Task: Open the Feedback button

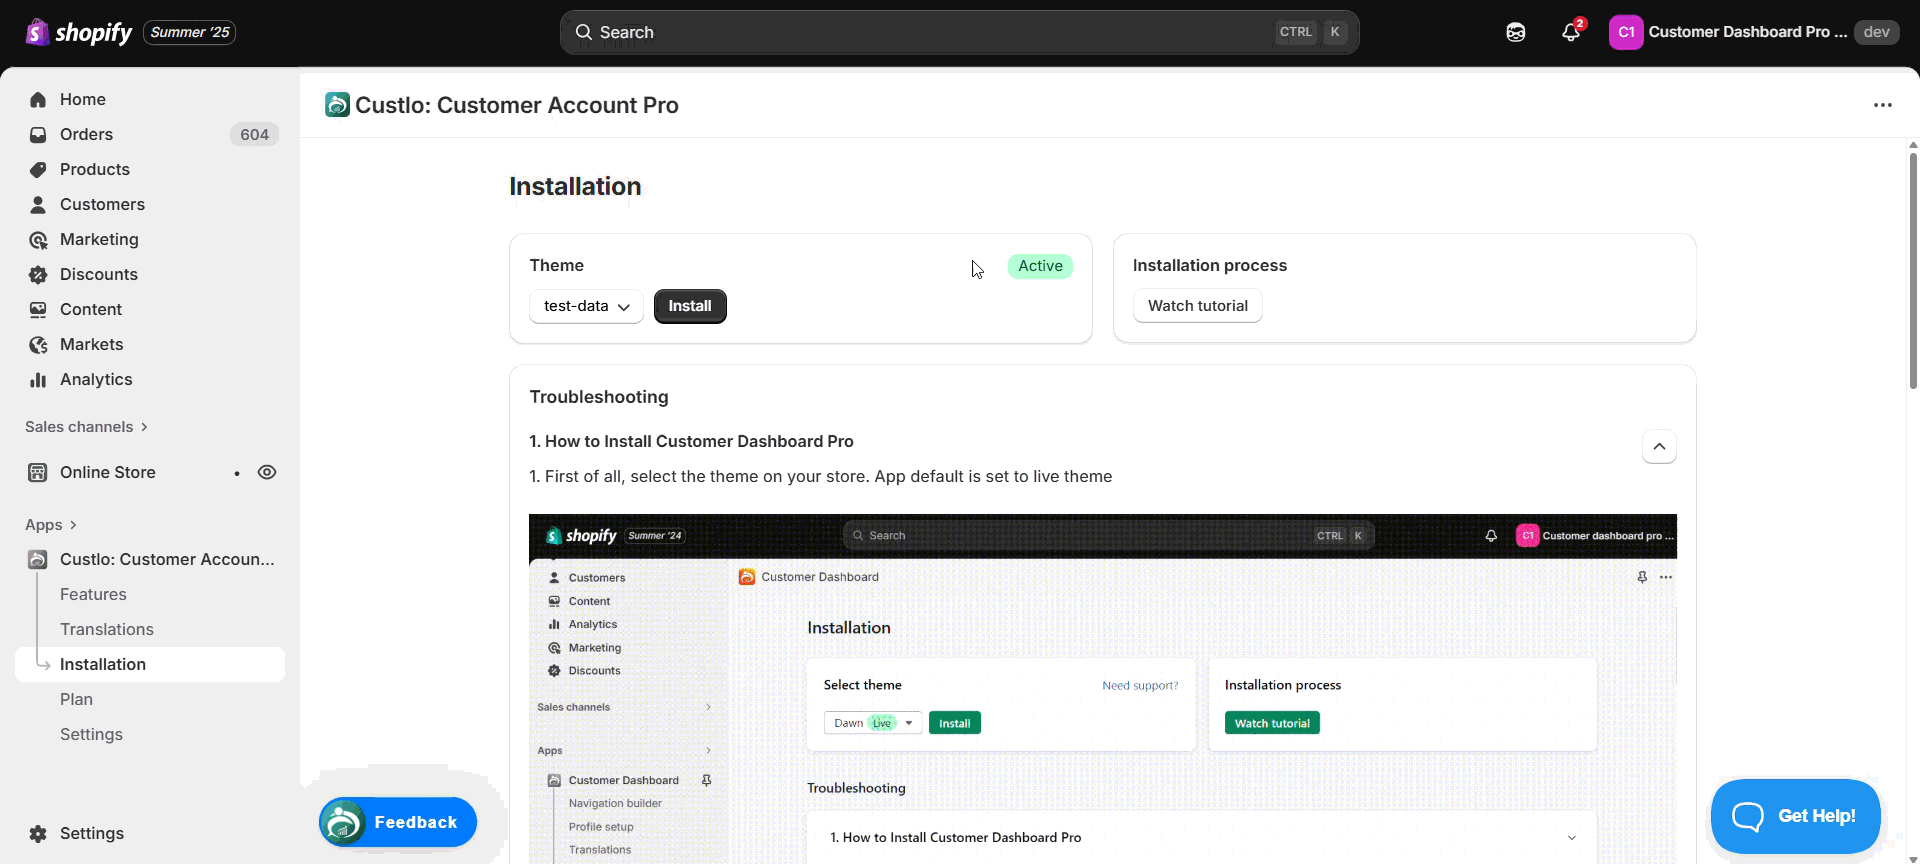Action: (398, 822)
